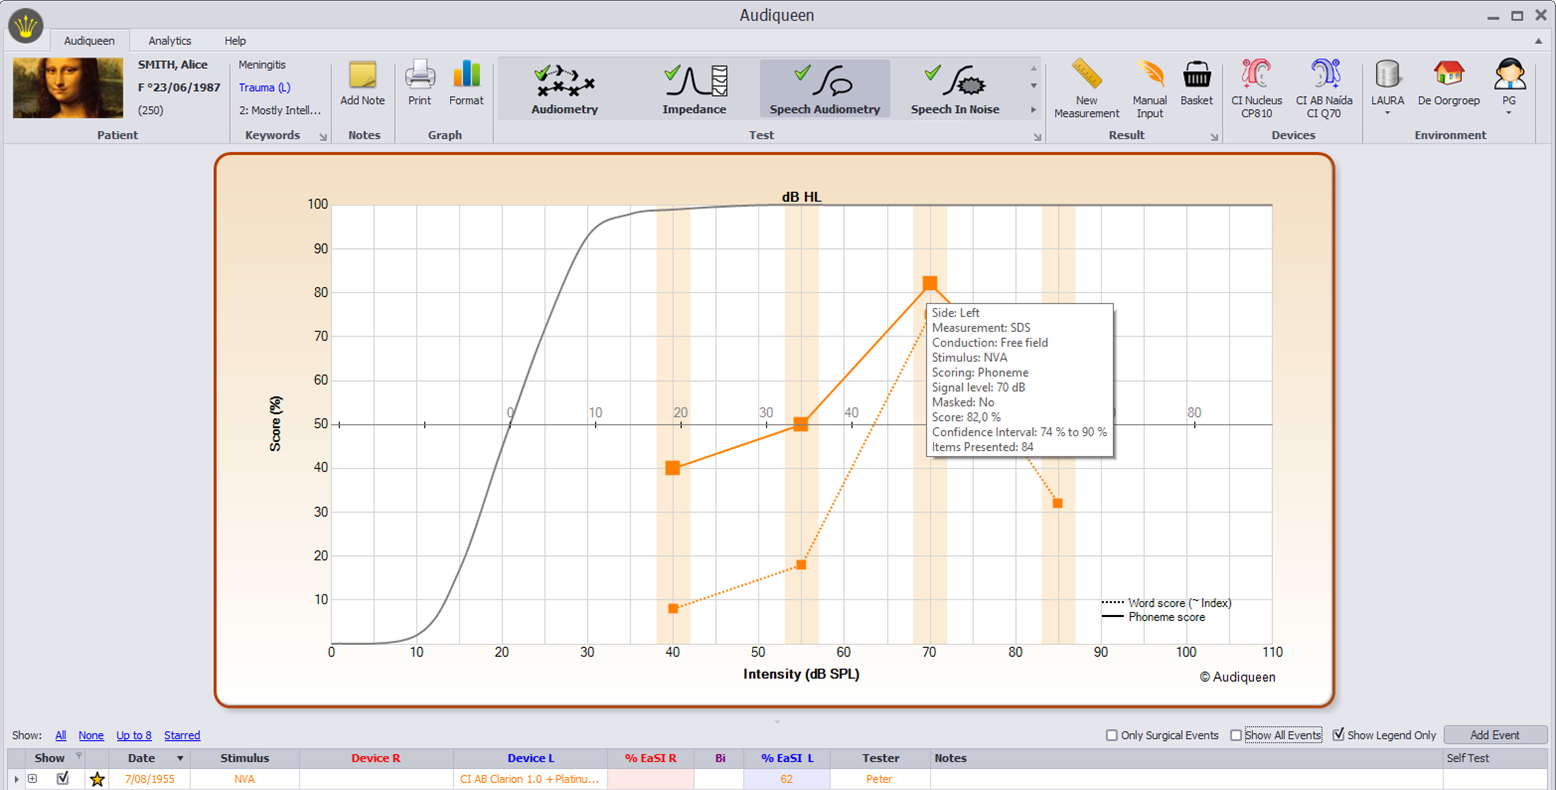Disable Show Legend Only
The width and height of the screenshot is (1556, 790).
(1341, 735)
